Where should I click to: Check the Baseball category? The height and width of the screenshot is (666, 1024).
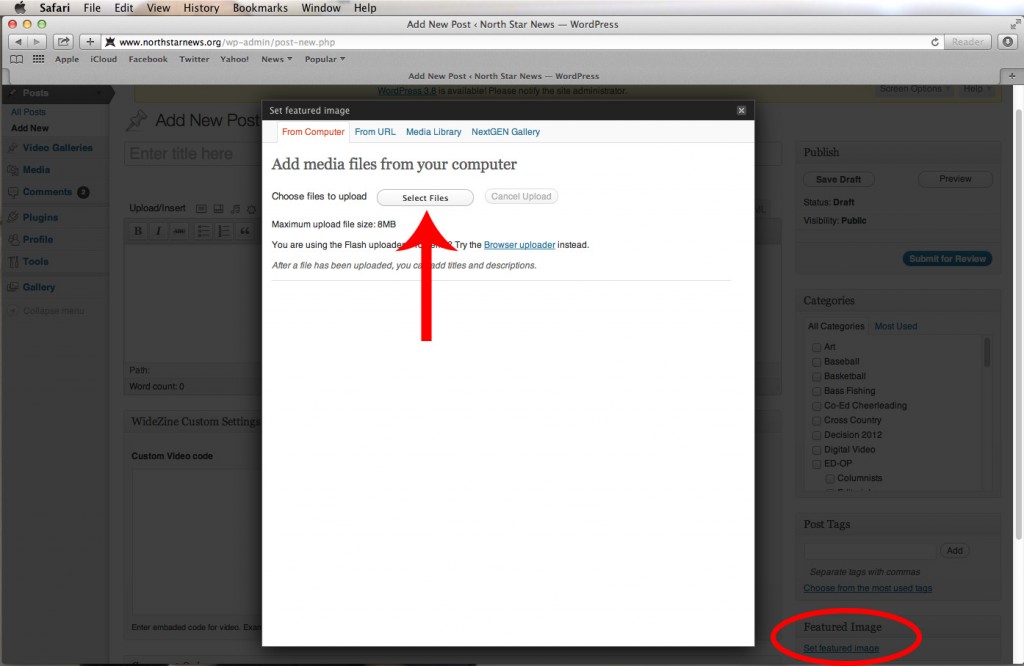coord(816,362)
